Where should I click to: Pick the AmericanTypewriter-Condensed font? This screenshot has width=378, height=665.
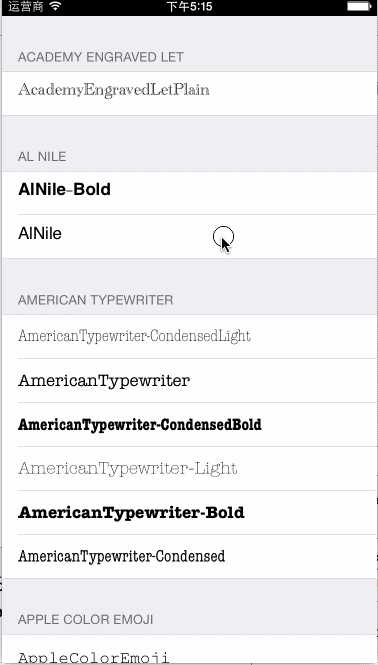[189, 557]
